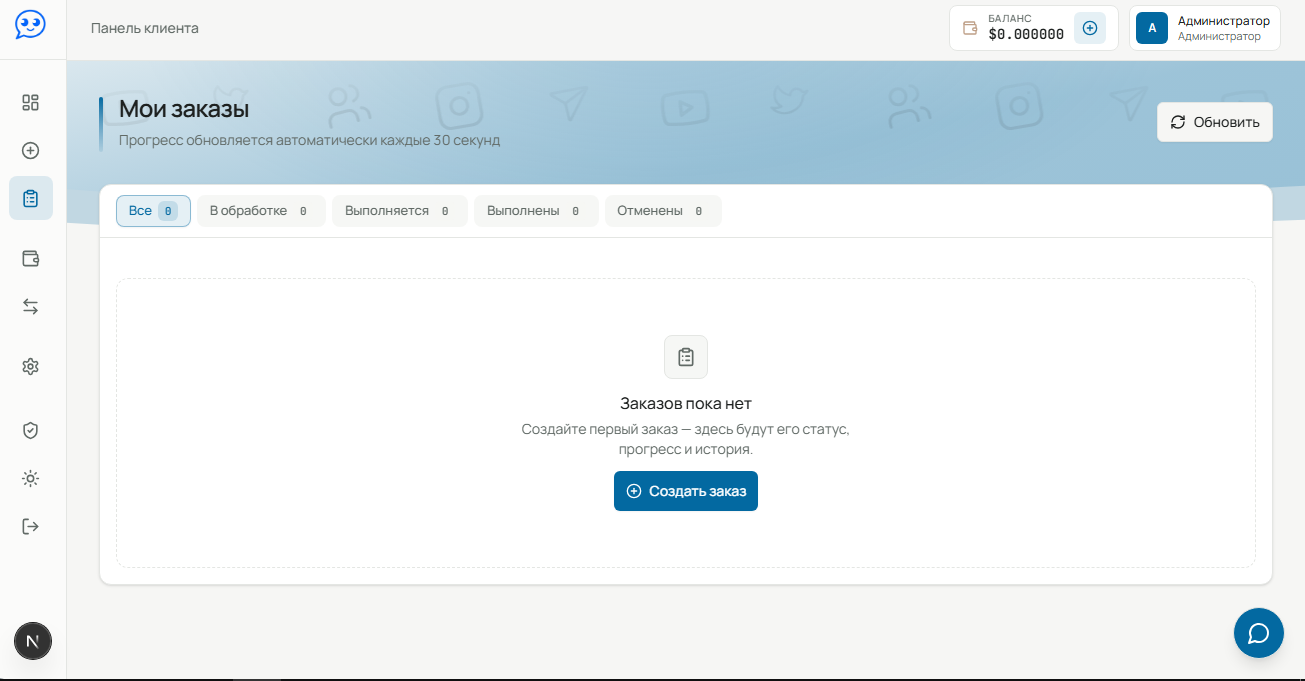Open the Администратор profile menu

coord(1205,28)
